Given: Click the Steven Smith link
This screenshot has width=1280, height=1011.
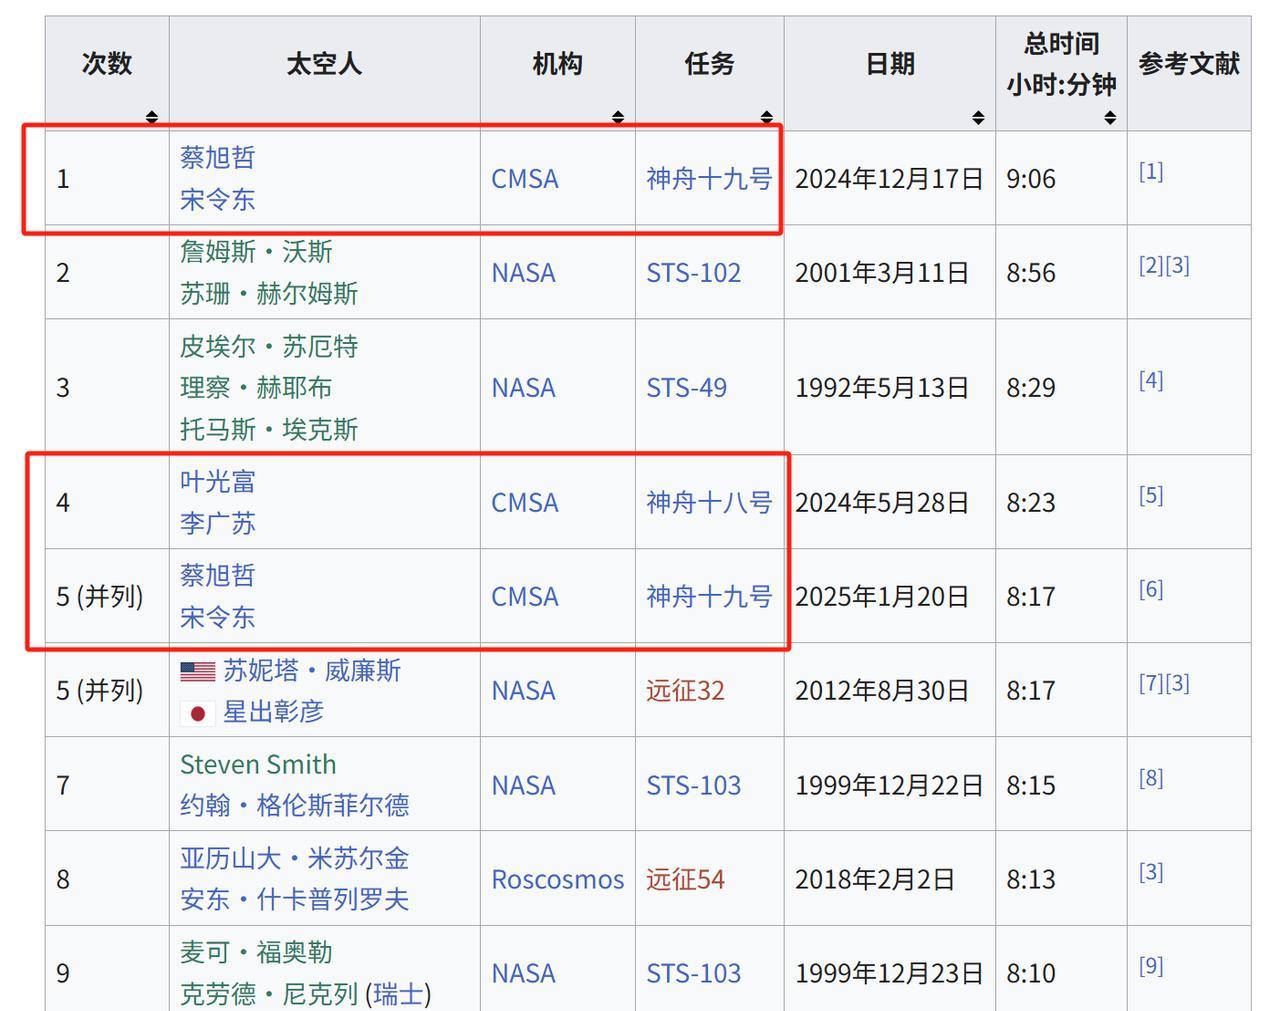Looking at the screenshot, I should 258,765.
